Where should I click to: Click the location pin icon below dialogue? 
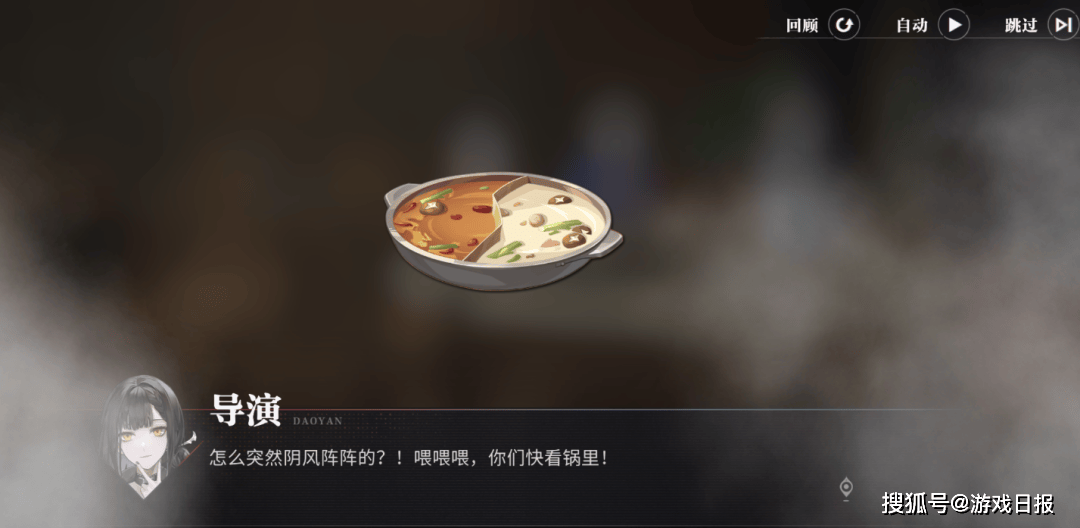point(847,489)
